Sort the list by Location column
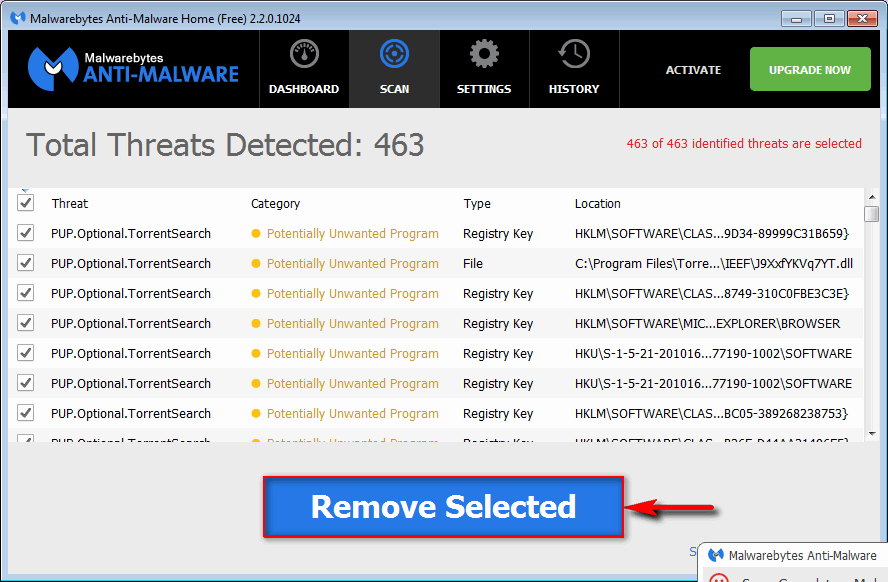 pyautogui.click(x=597, y=204)
